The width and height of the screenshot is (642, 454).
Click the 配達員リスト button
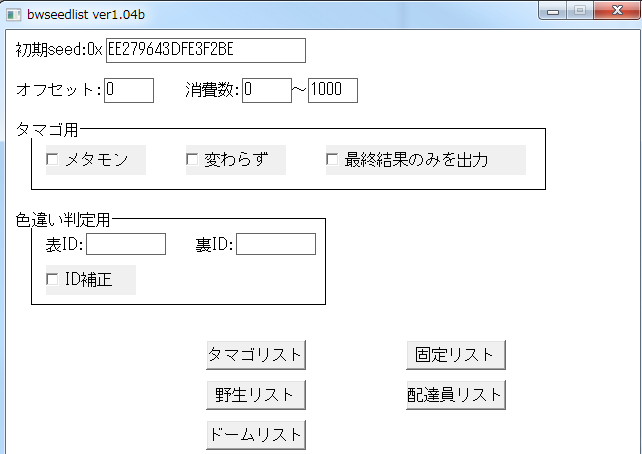pos(456,395)
